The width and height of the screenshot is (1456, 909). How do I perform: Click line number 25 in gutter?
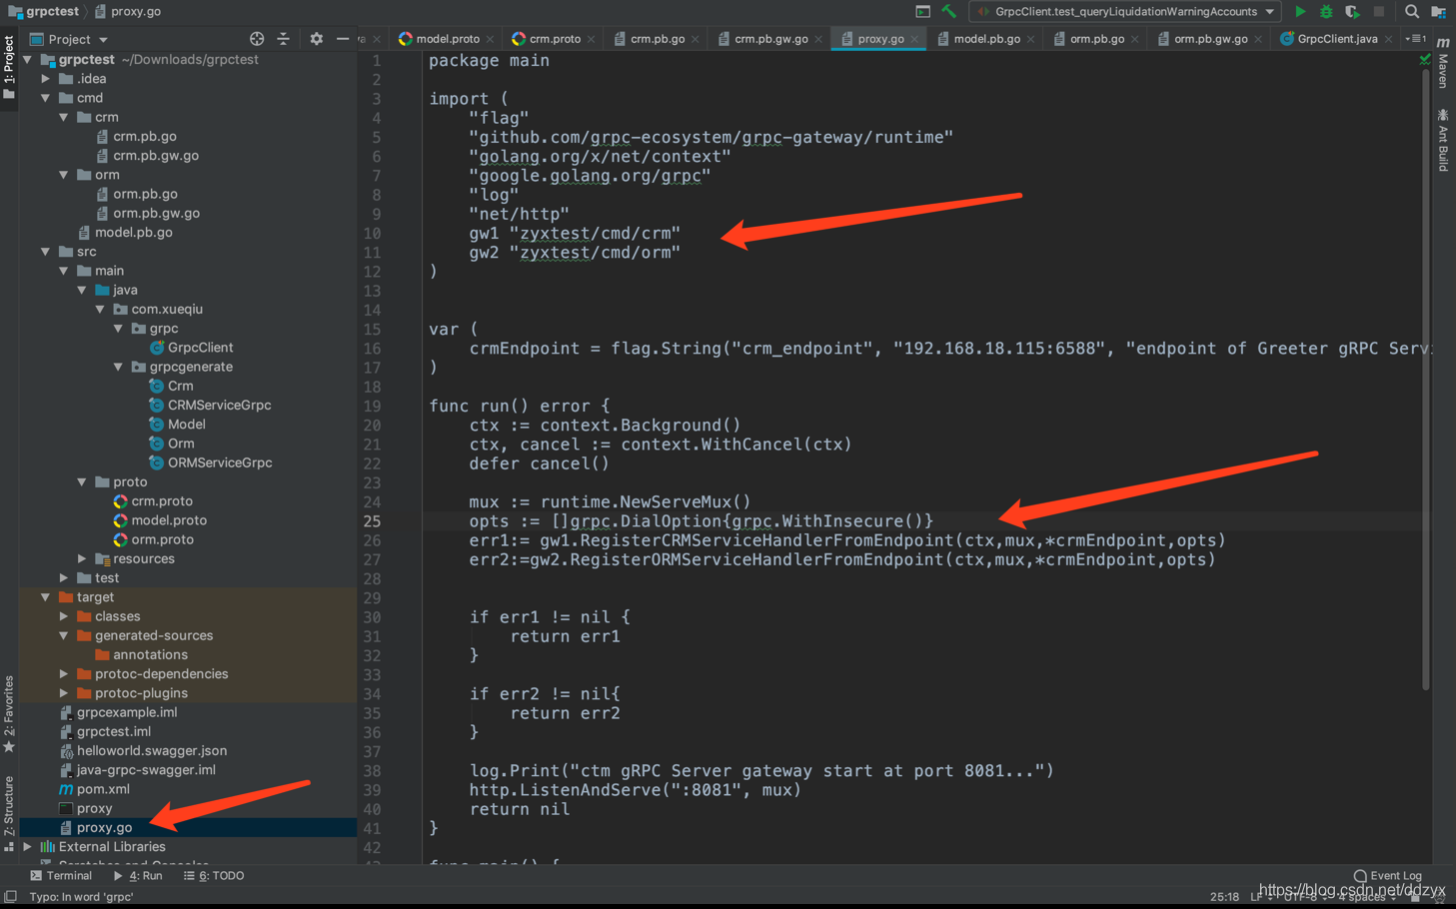click(372, 521)
